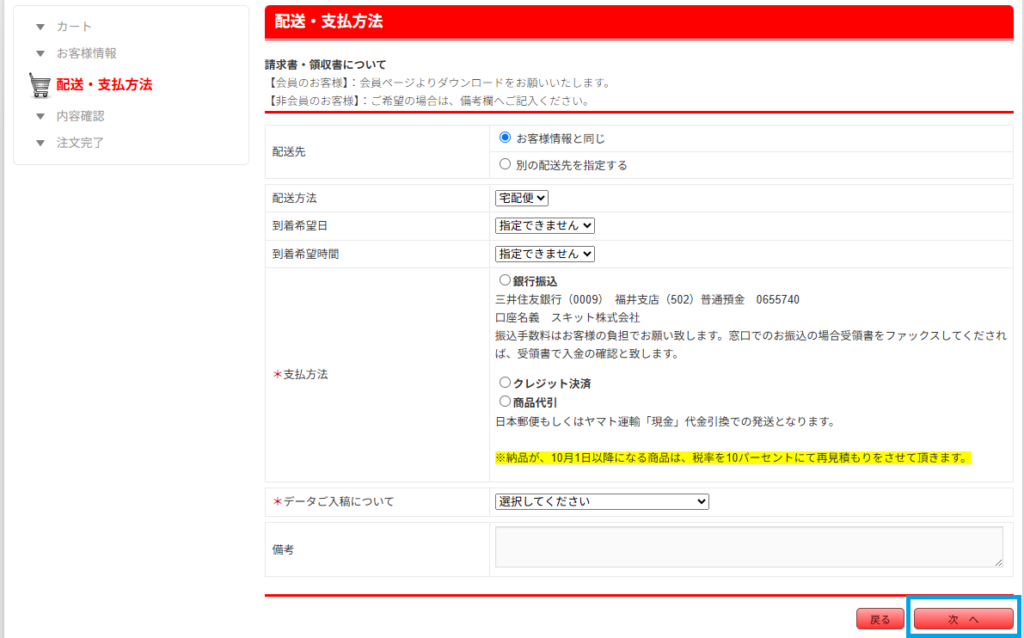
Task: Click the 戻る button
Action: point(880,619)
